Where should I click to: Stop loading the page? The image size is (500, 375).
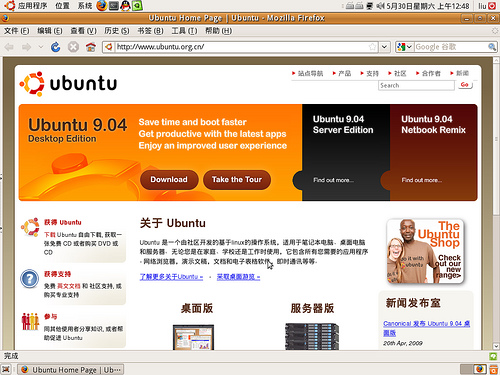73,47
